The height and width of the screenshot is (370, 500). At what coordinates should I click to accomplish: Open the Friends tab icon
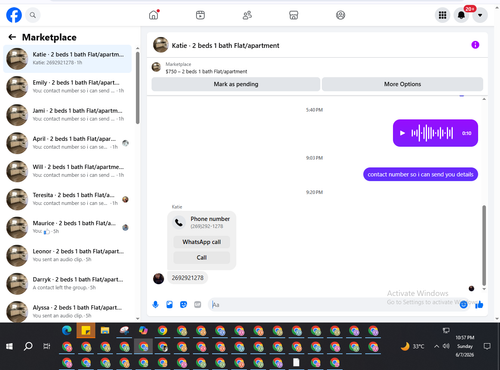click(247, 15)
